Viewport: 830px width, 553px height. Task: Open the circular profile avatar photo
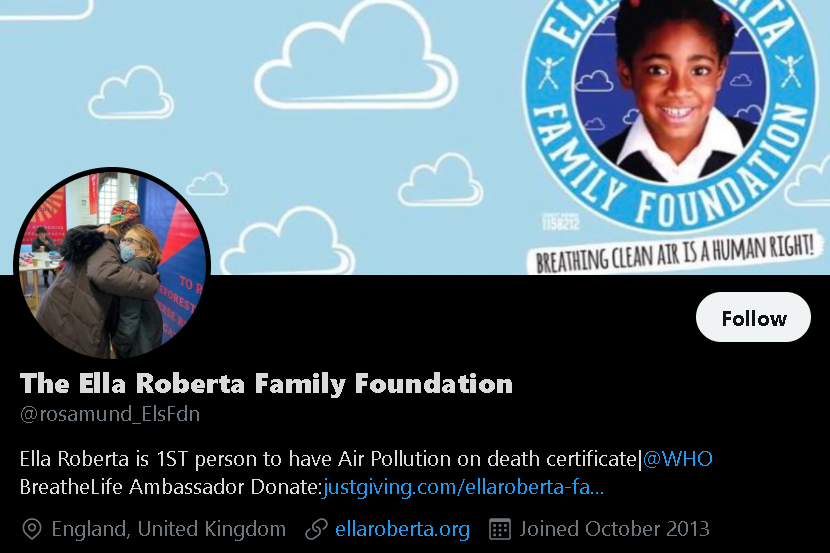[112, 264]
